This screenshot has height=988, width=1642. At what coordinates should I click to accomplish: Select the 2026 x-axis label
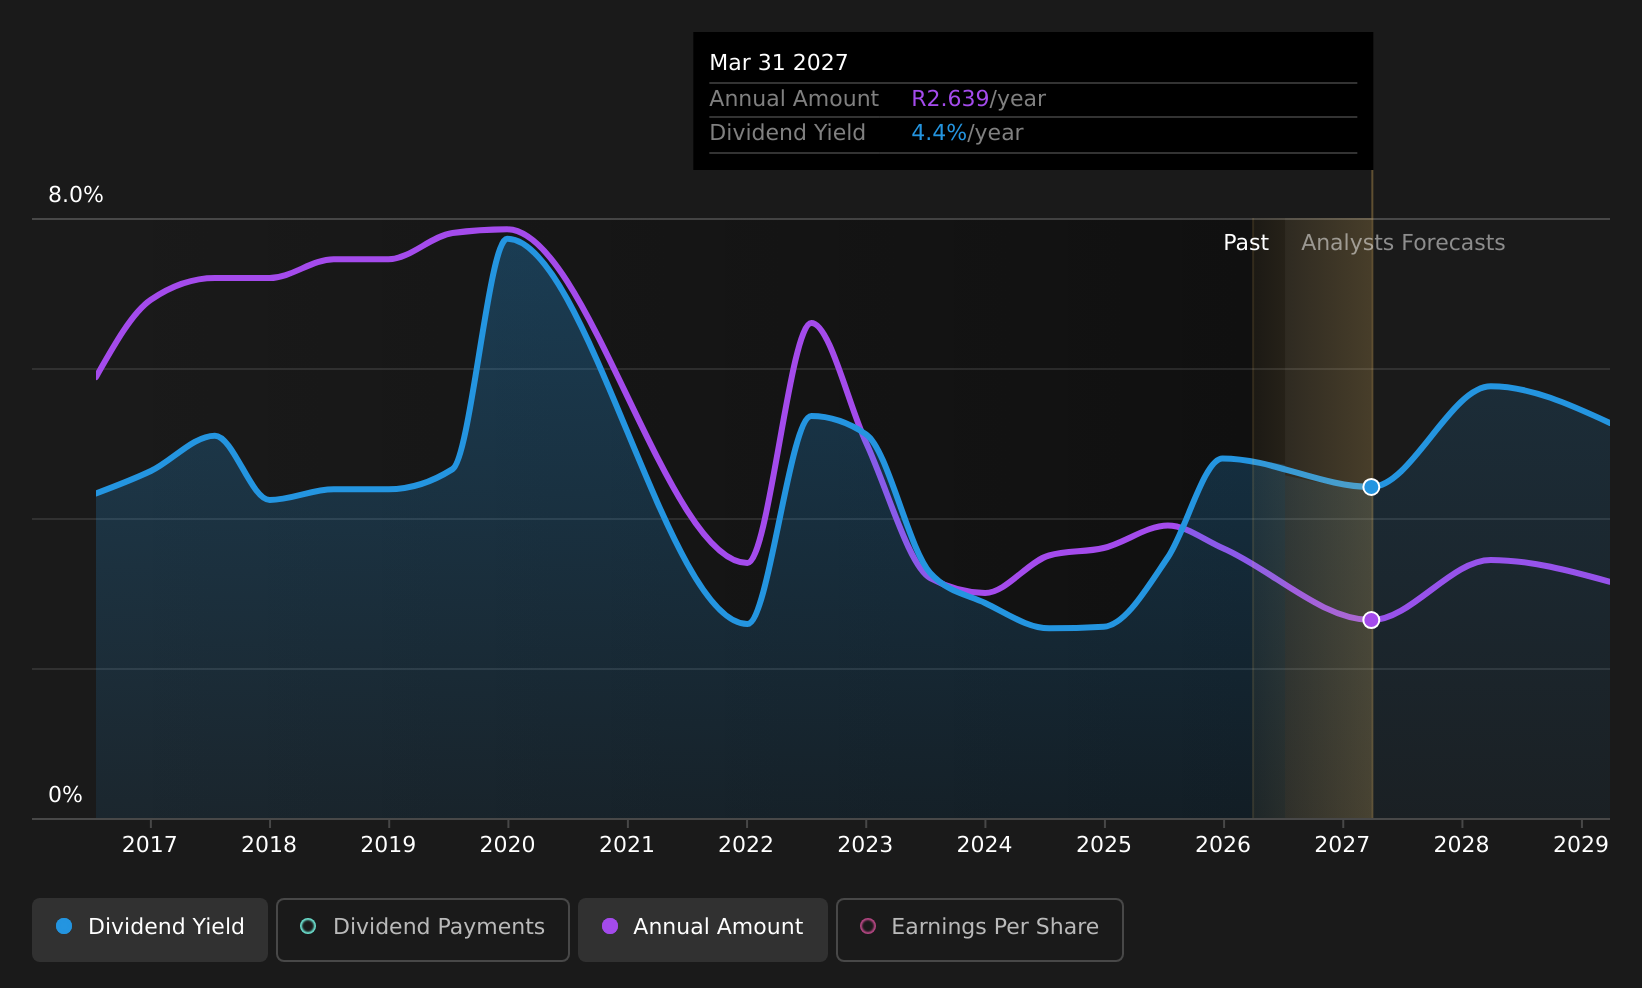click(x=1223, y=845)
